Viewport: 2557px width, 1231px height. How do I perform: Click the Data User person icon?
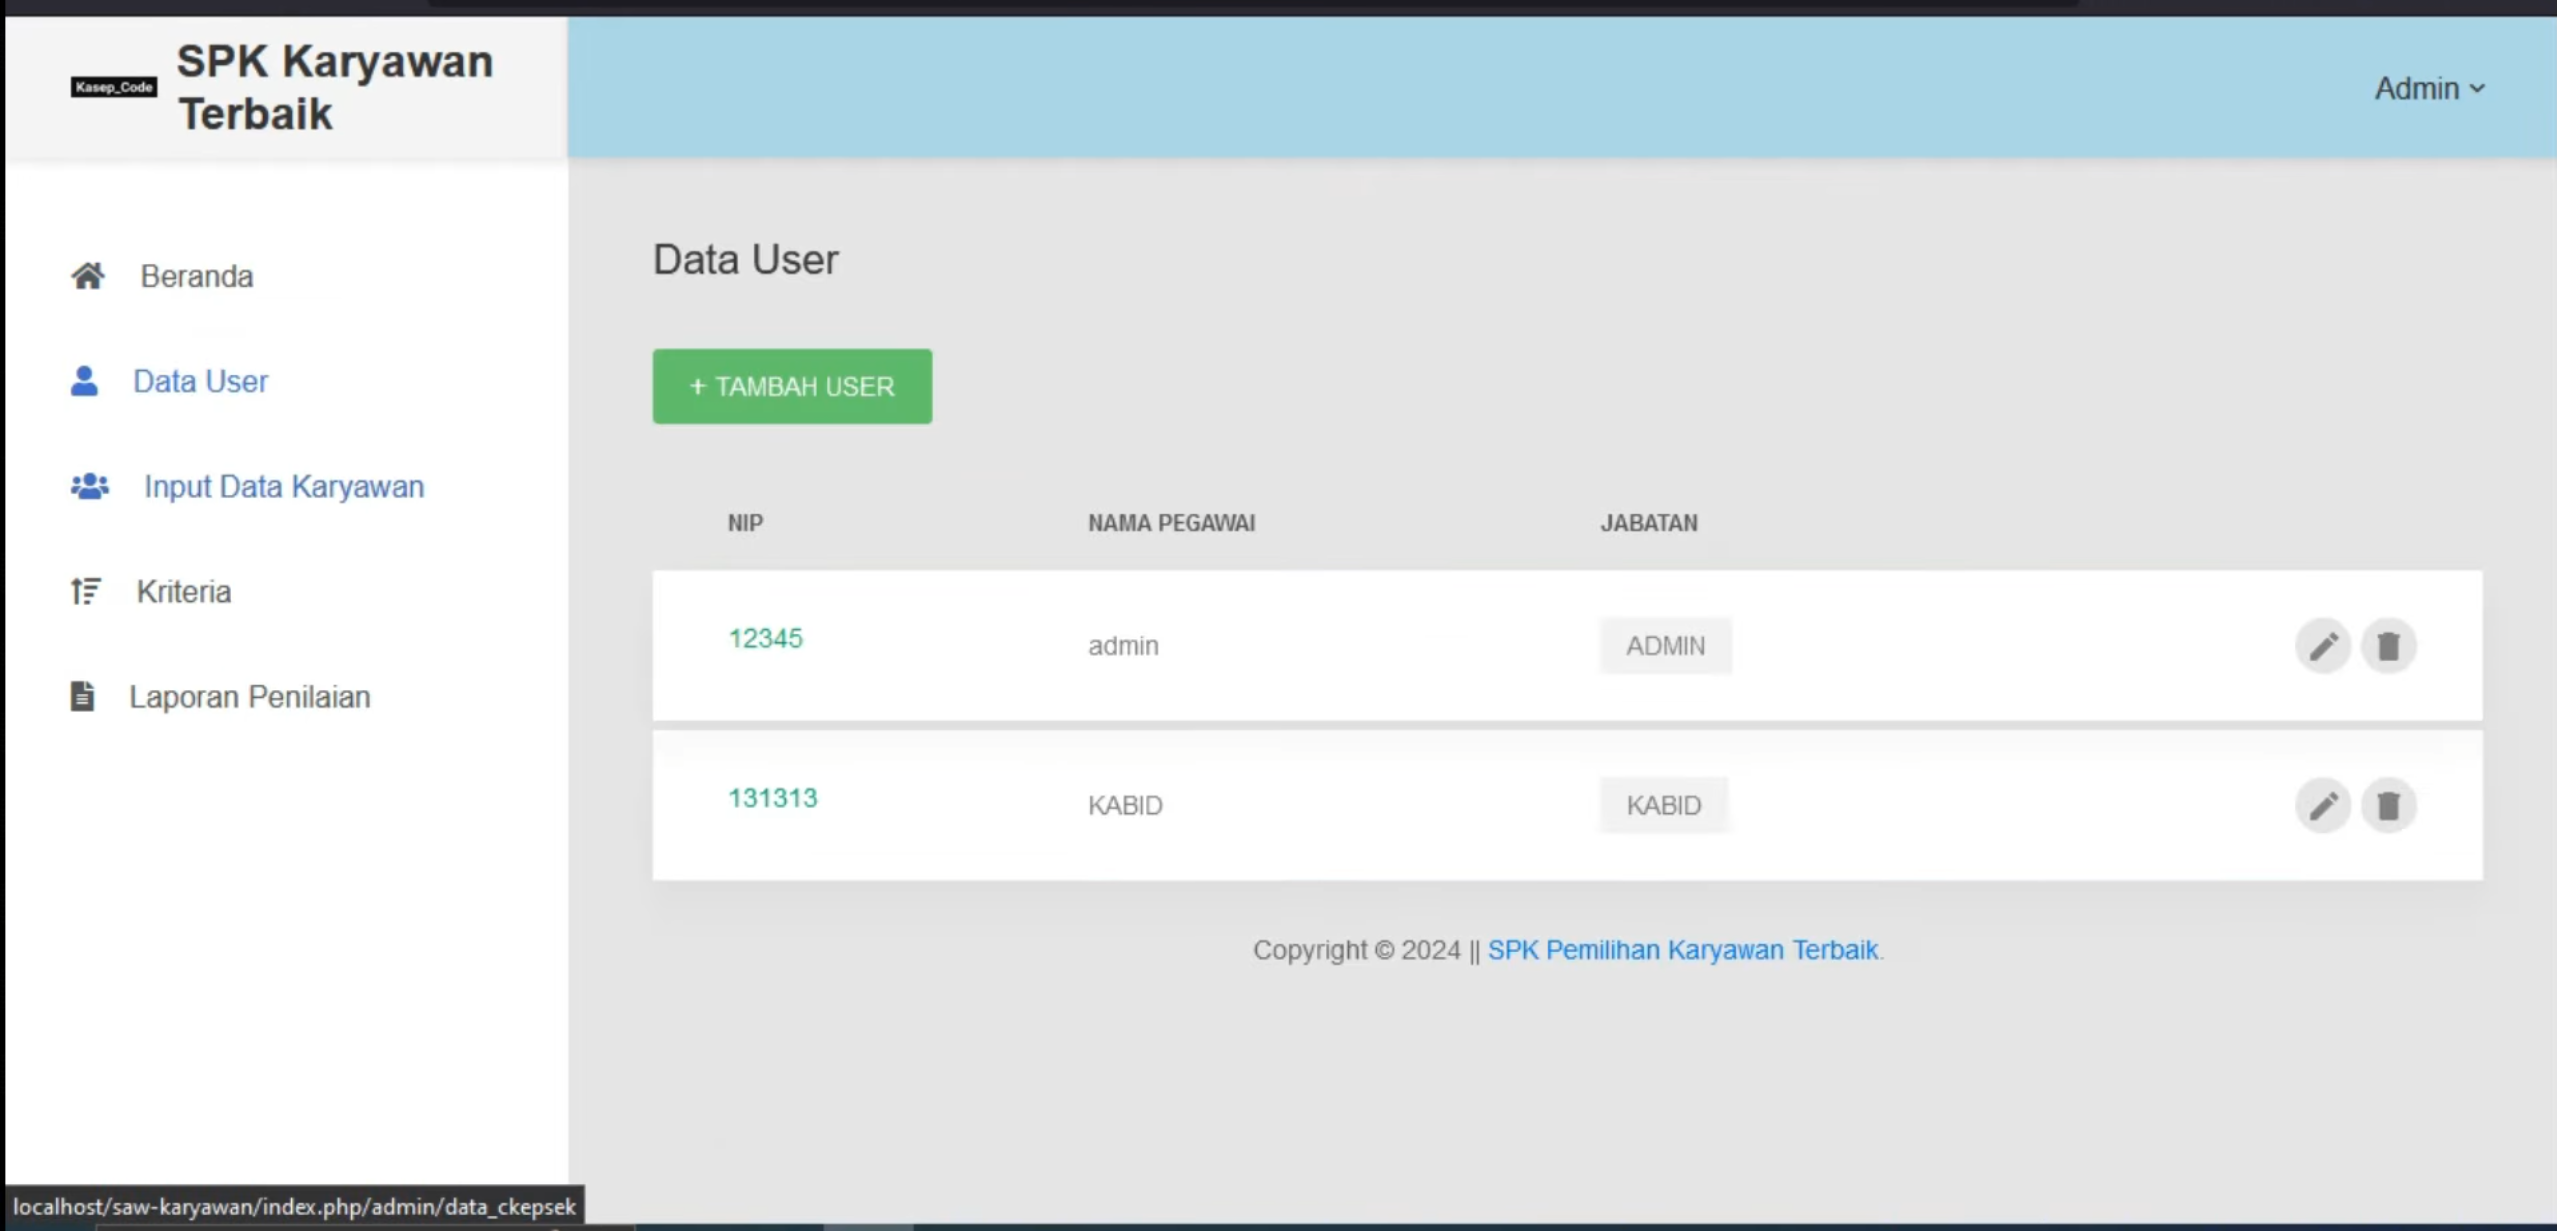tap(85, 381)
